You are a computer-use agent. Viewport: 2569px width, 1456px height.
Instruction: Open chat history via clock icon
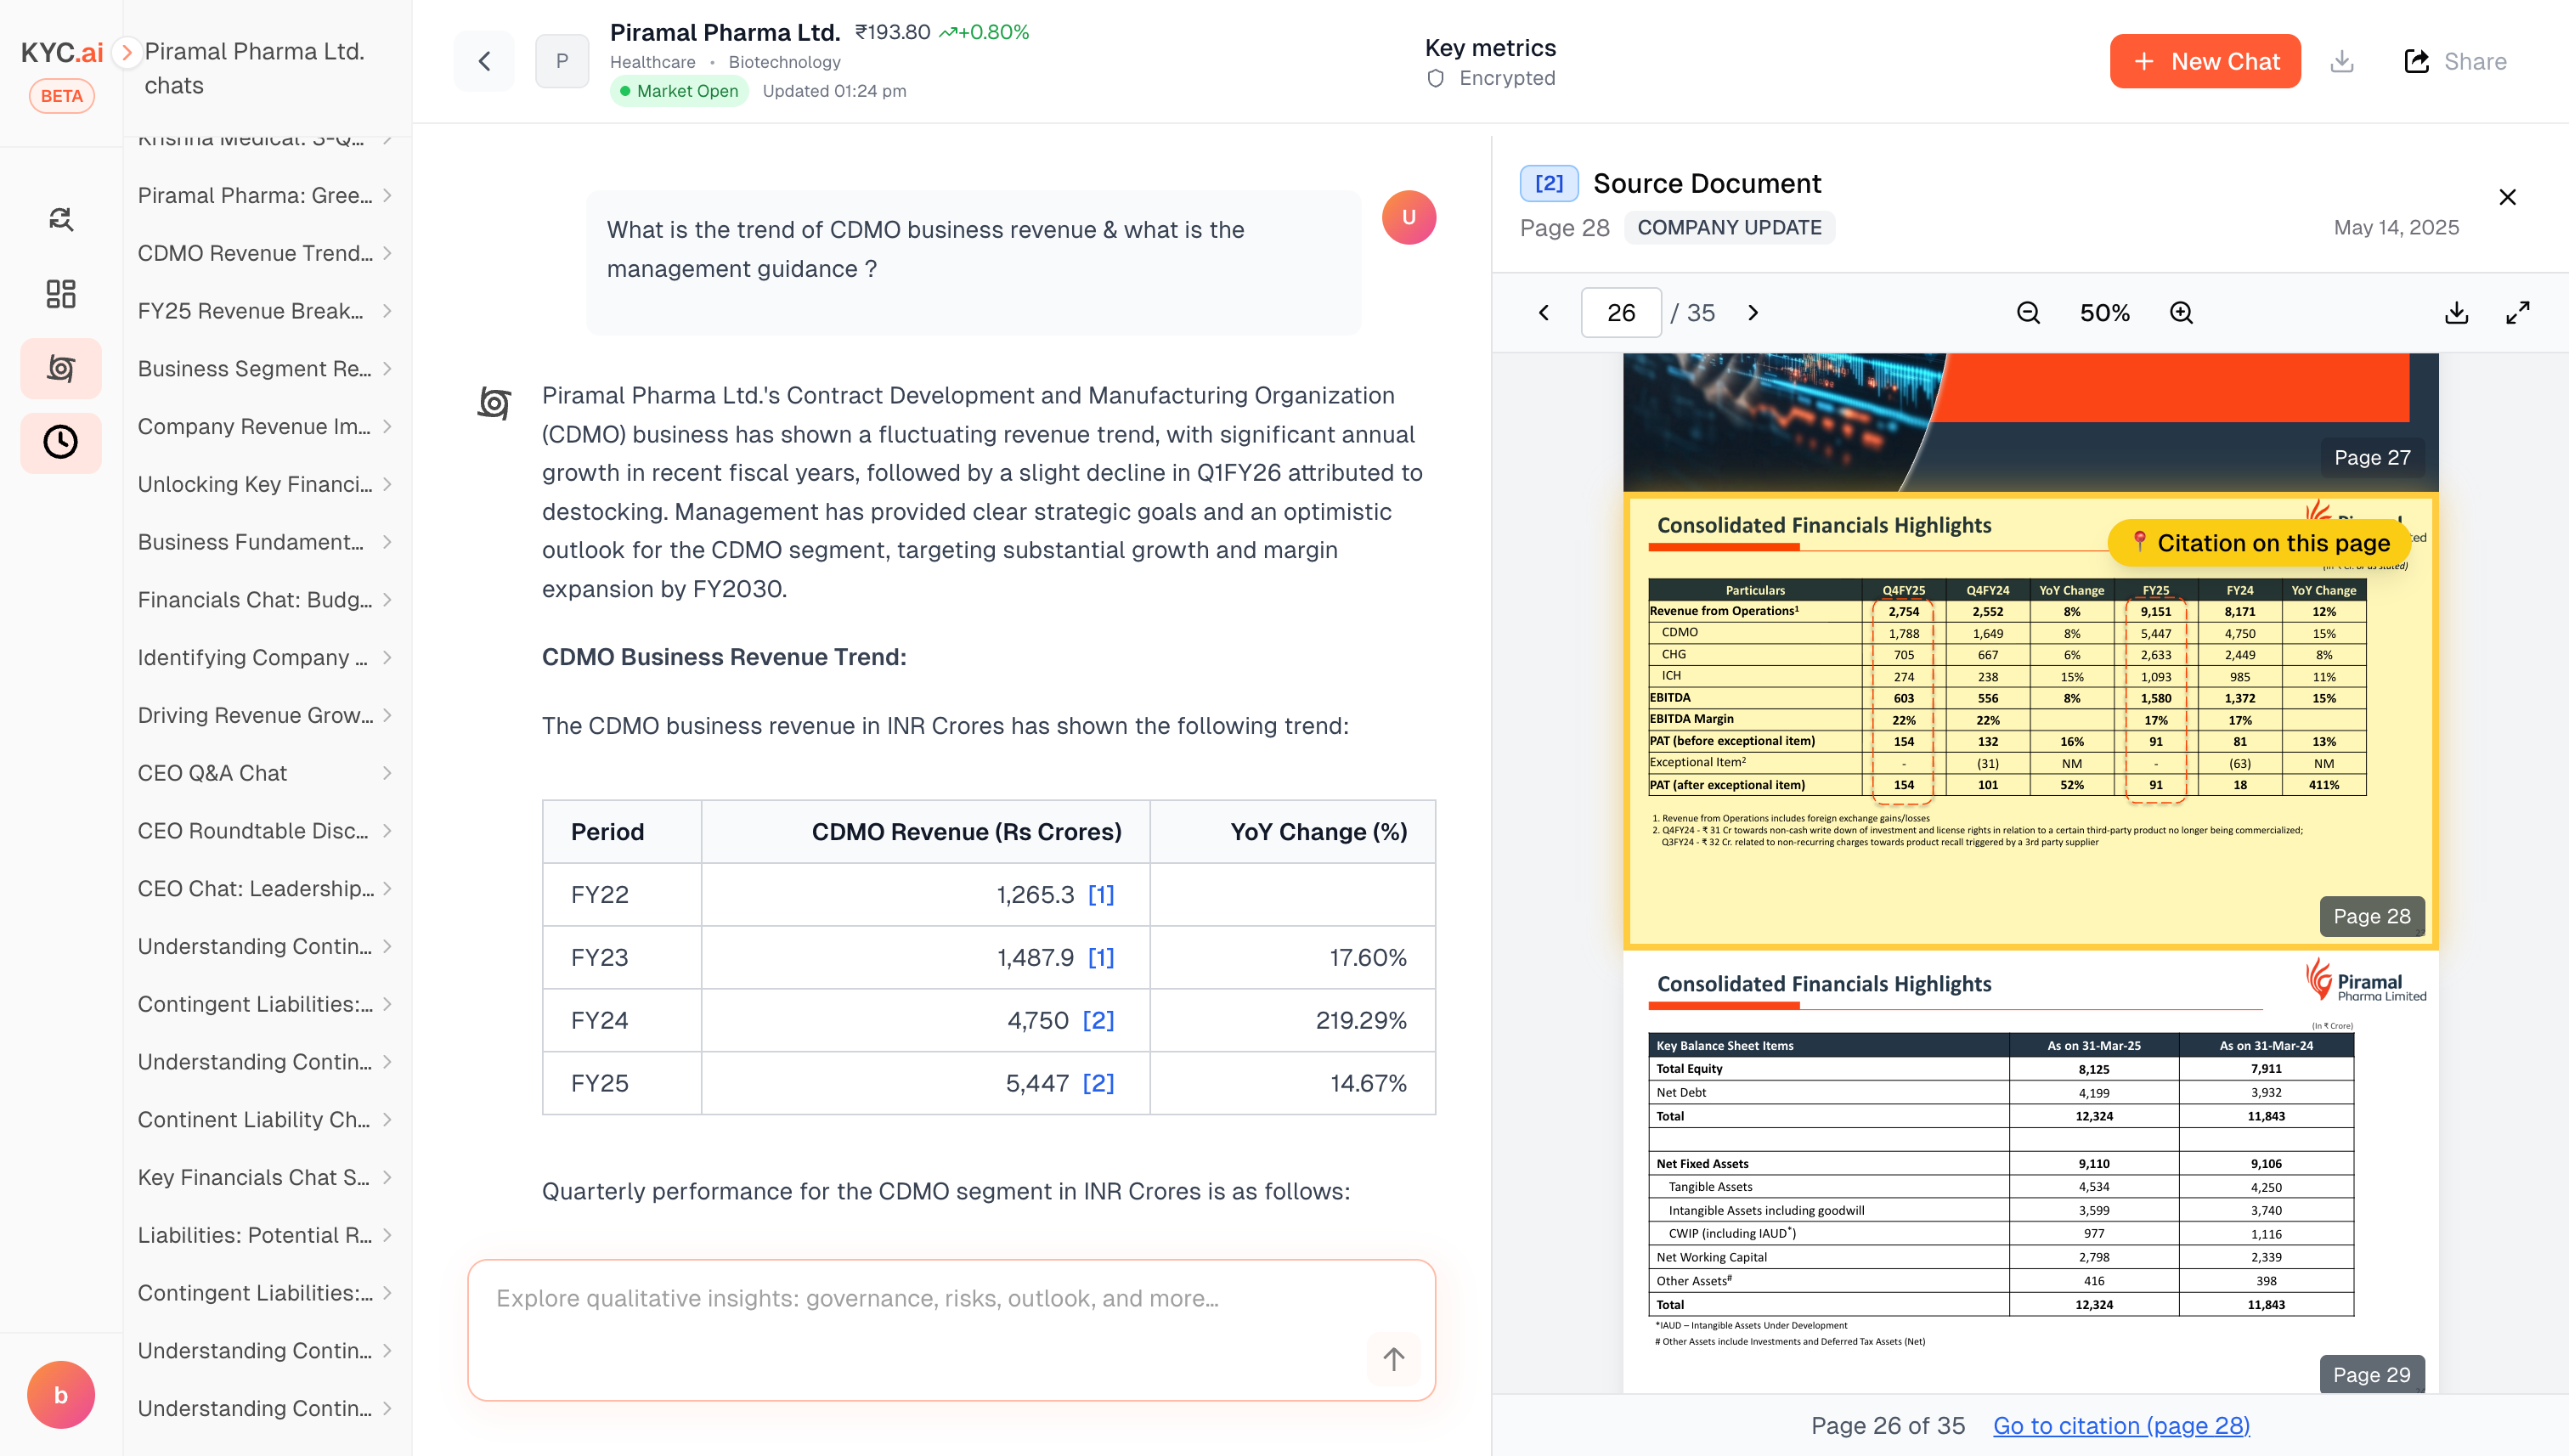[61, 442]
